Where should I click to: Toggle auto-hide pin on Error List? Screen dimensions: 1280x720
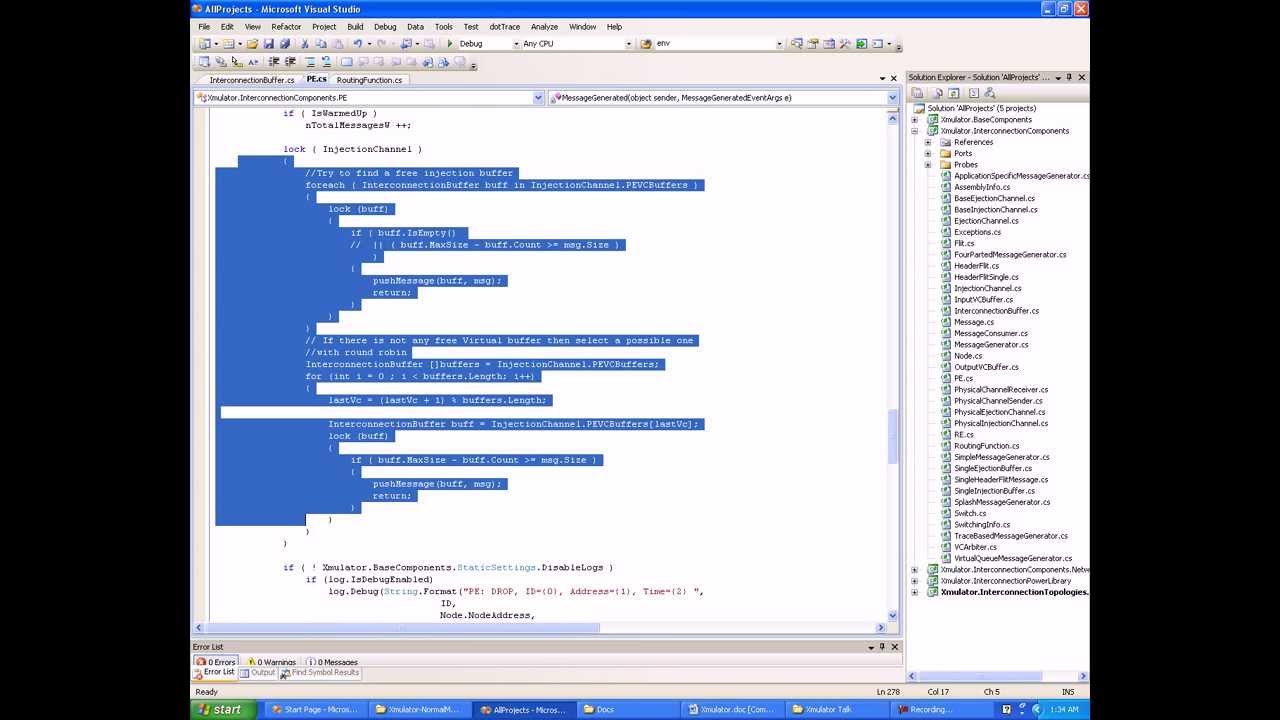coord(882,647)
